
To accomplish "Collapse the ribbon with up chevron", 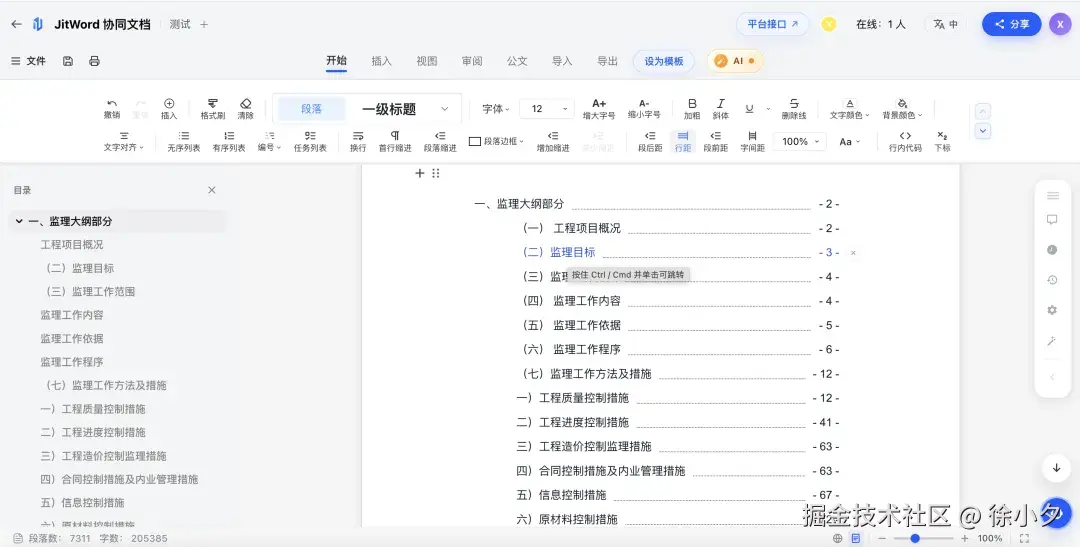I will click(x=984, y=112).
